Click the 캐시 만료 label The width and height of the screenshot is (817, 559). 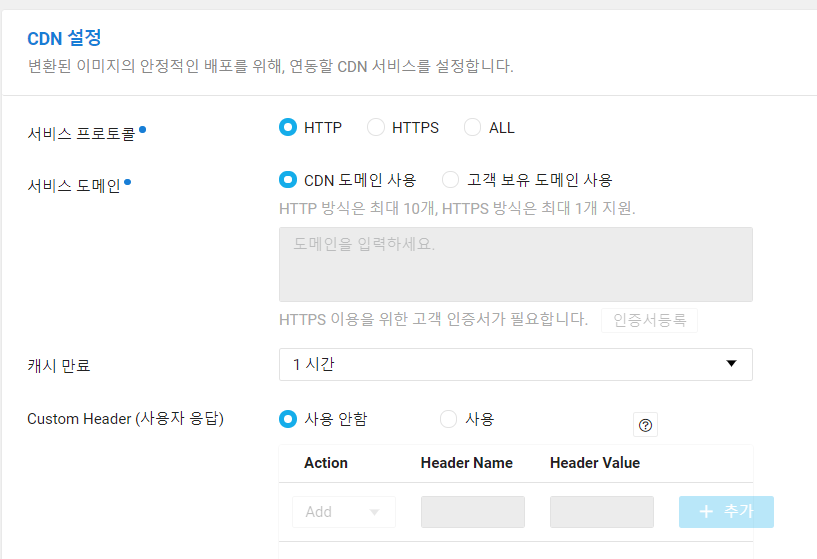coord(59,365)
